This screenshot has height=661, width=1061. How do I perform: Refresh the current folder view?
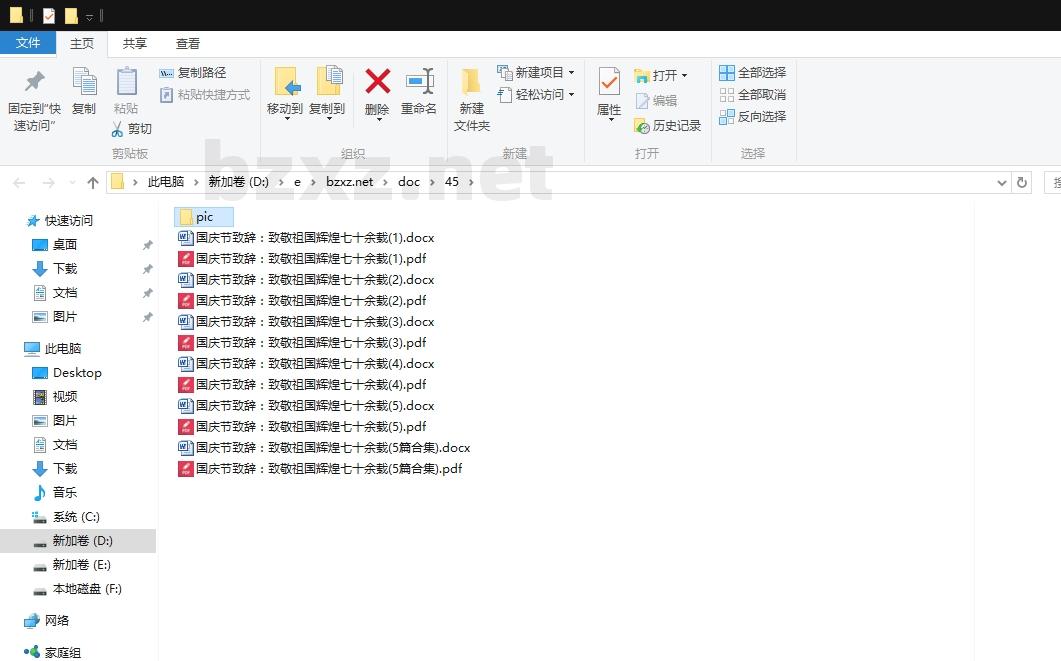1021,182
